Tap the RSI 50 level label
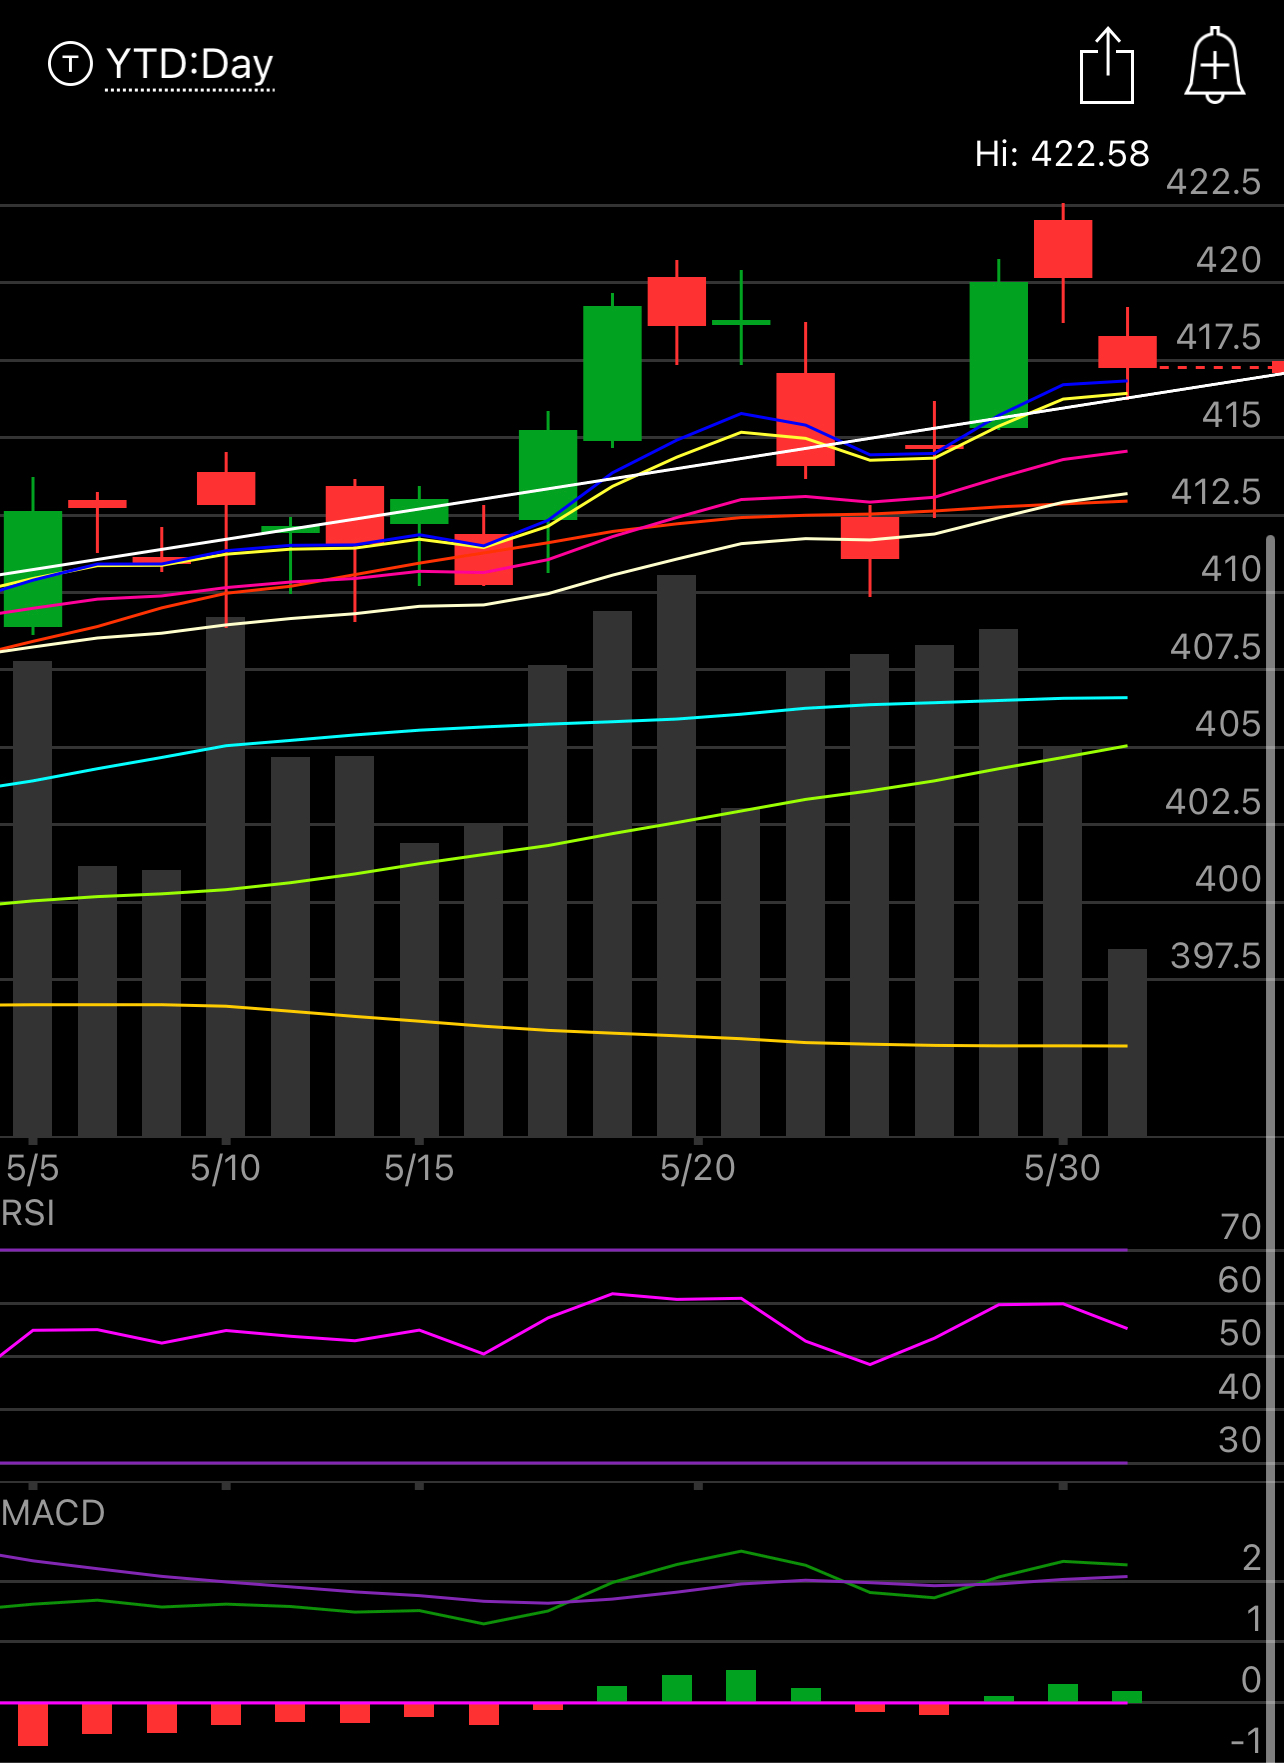This screenshot has width=1284, height=1763. point(1240,1333)
